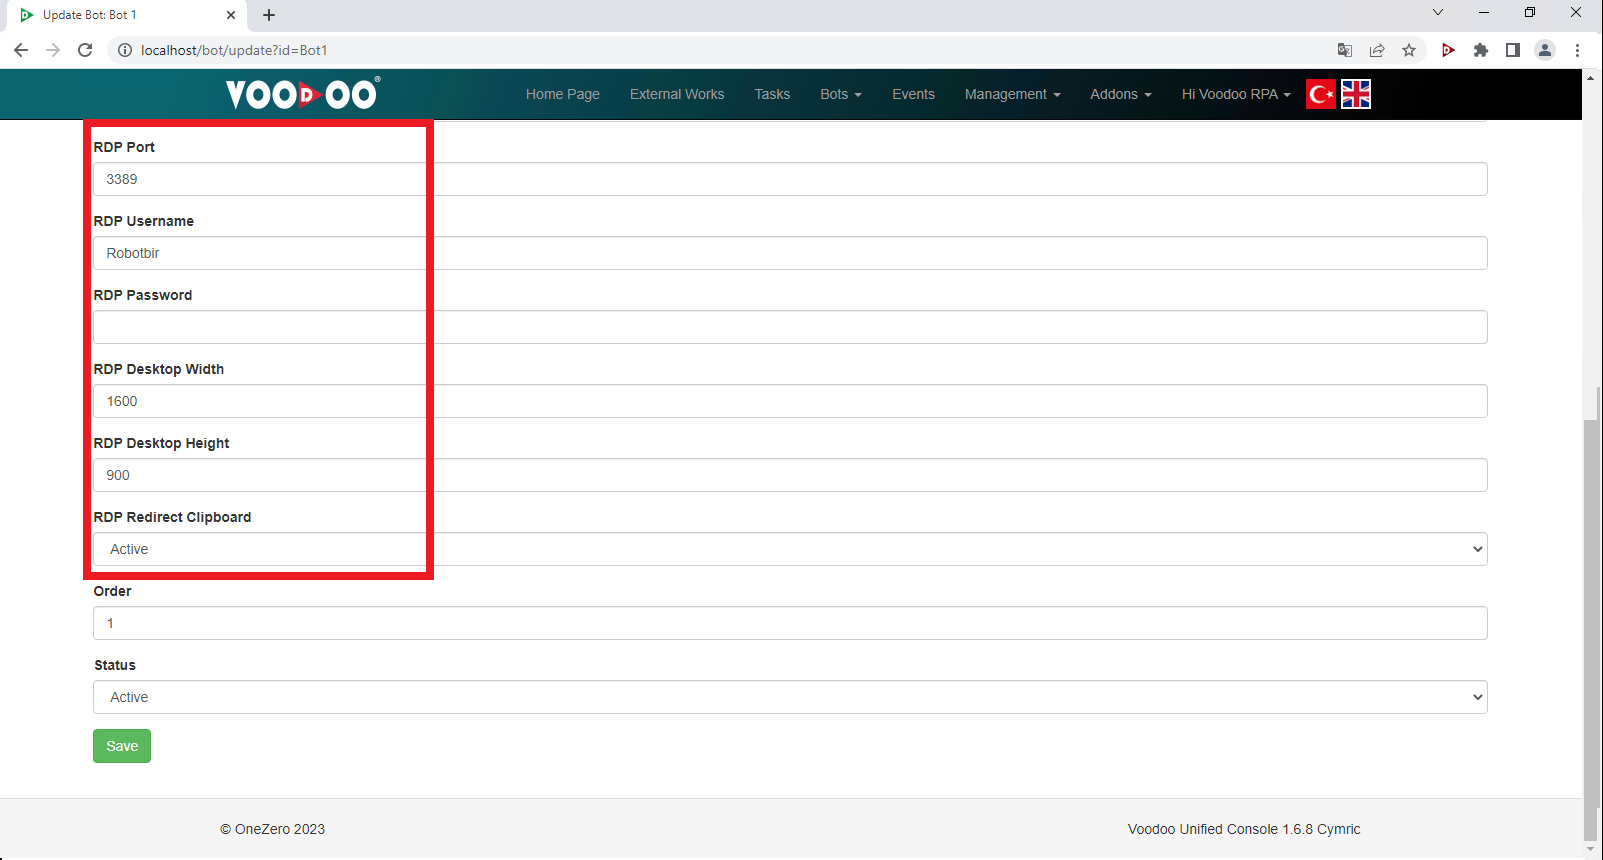
Task: Select the Update Bot: Bot 1 browser tab
Action: pos(125,15)
